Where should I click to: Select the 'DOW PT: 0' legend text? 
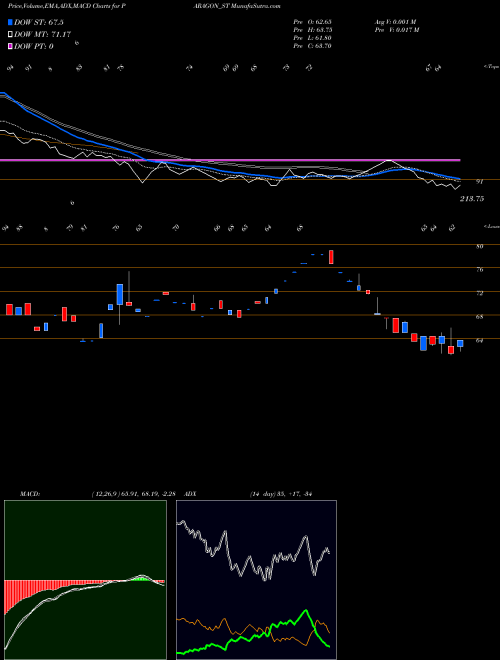click(x=34, y=46)
